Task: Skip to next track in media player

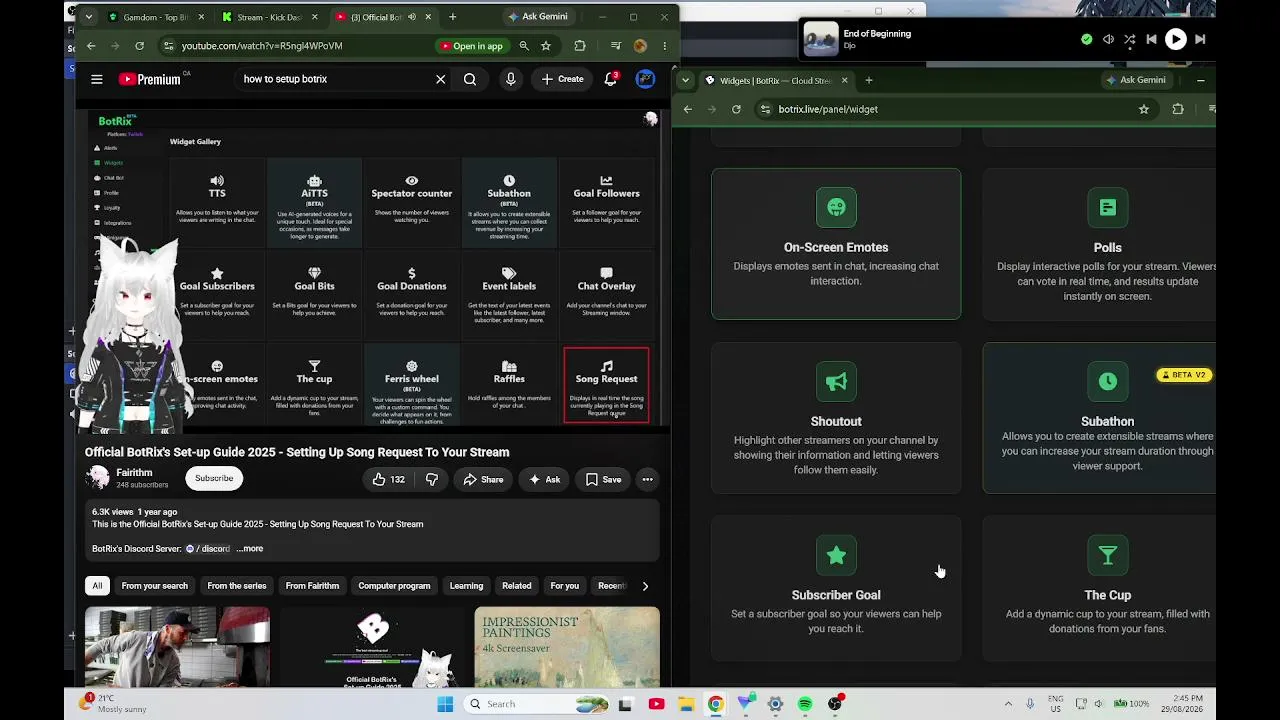Action: pos(1200,40)
